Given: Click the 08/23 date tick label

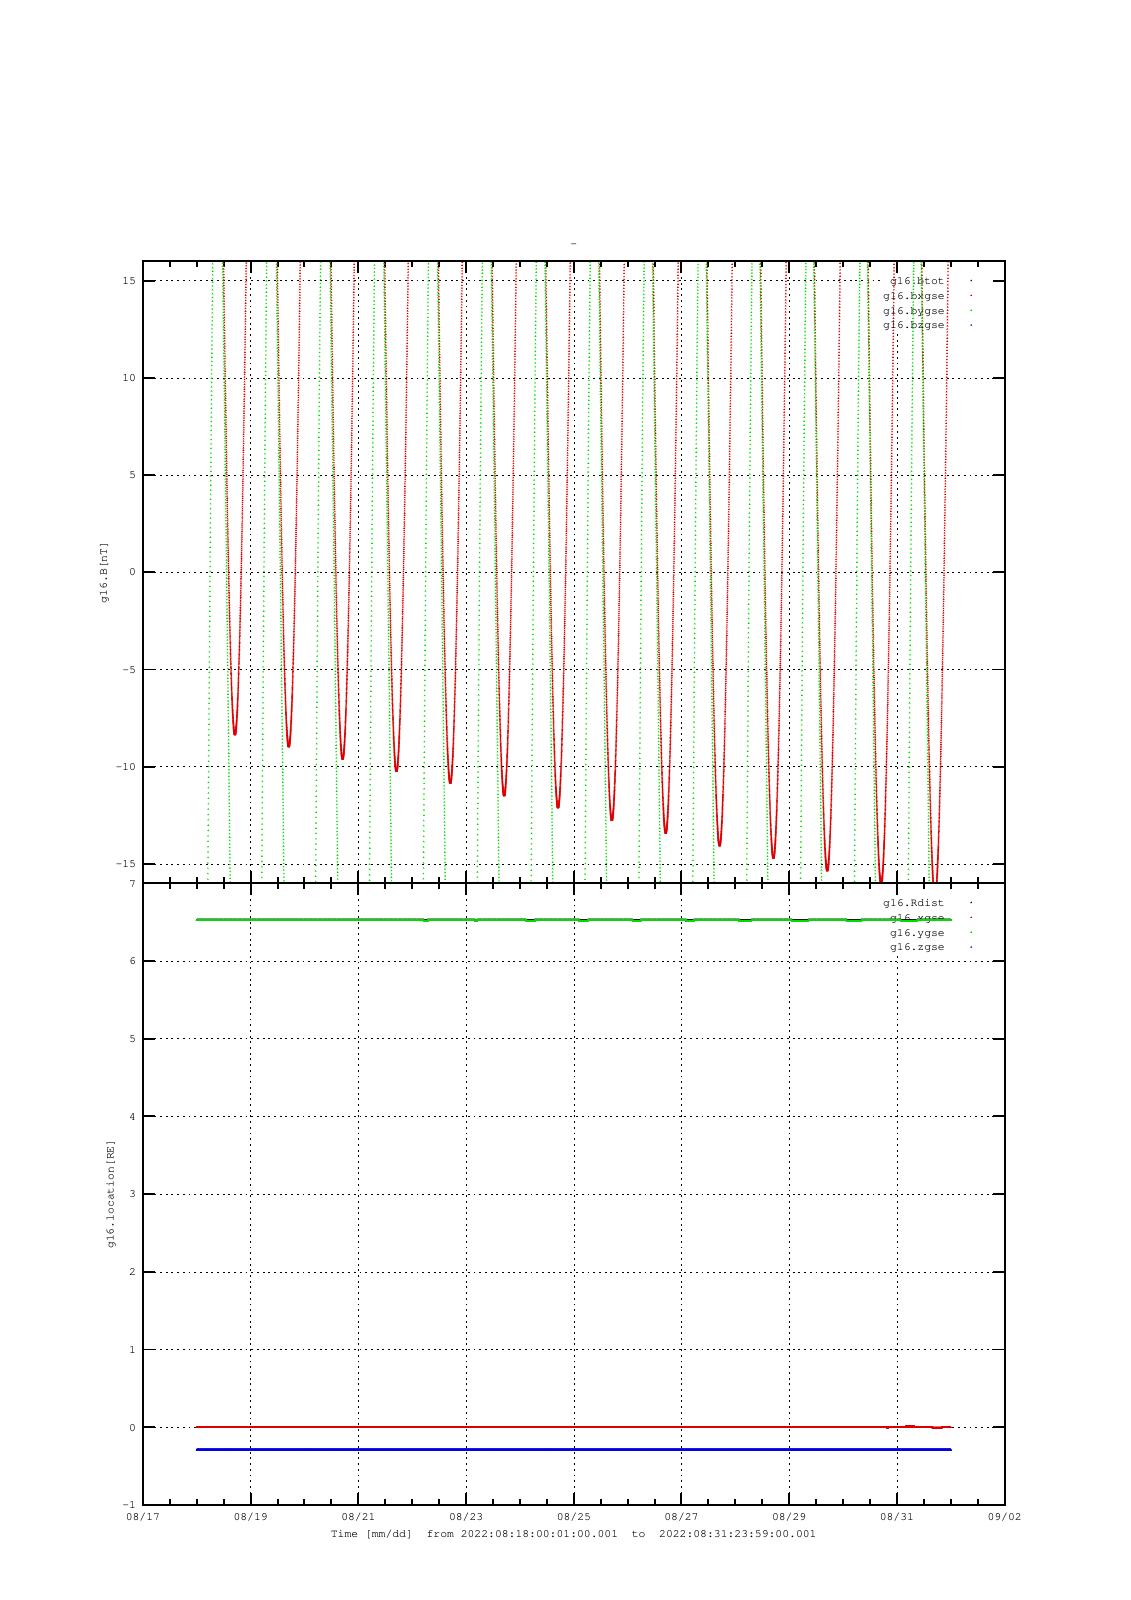Looking at the screenshot, I should coord(466,1517).
